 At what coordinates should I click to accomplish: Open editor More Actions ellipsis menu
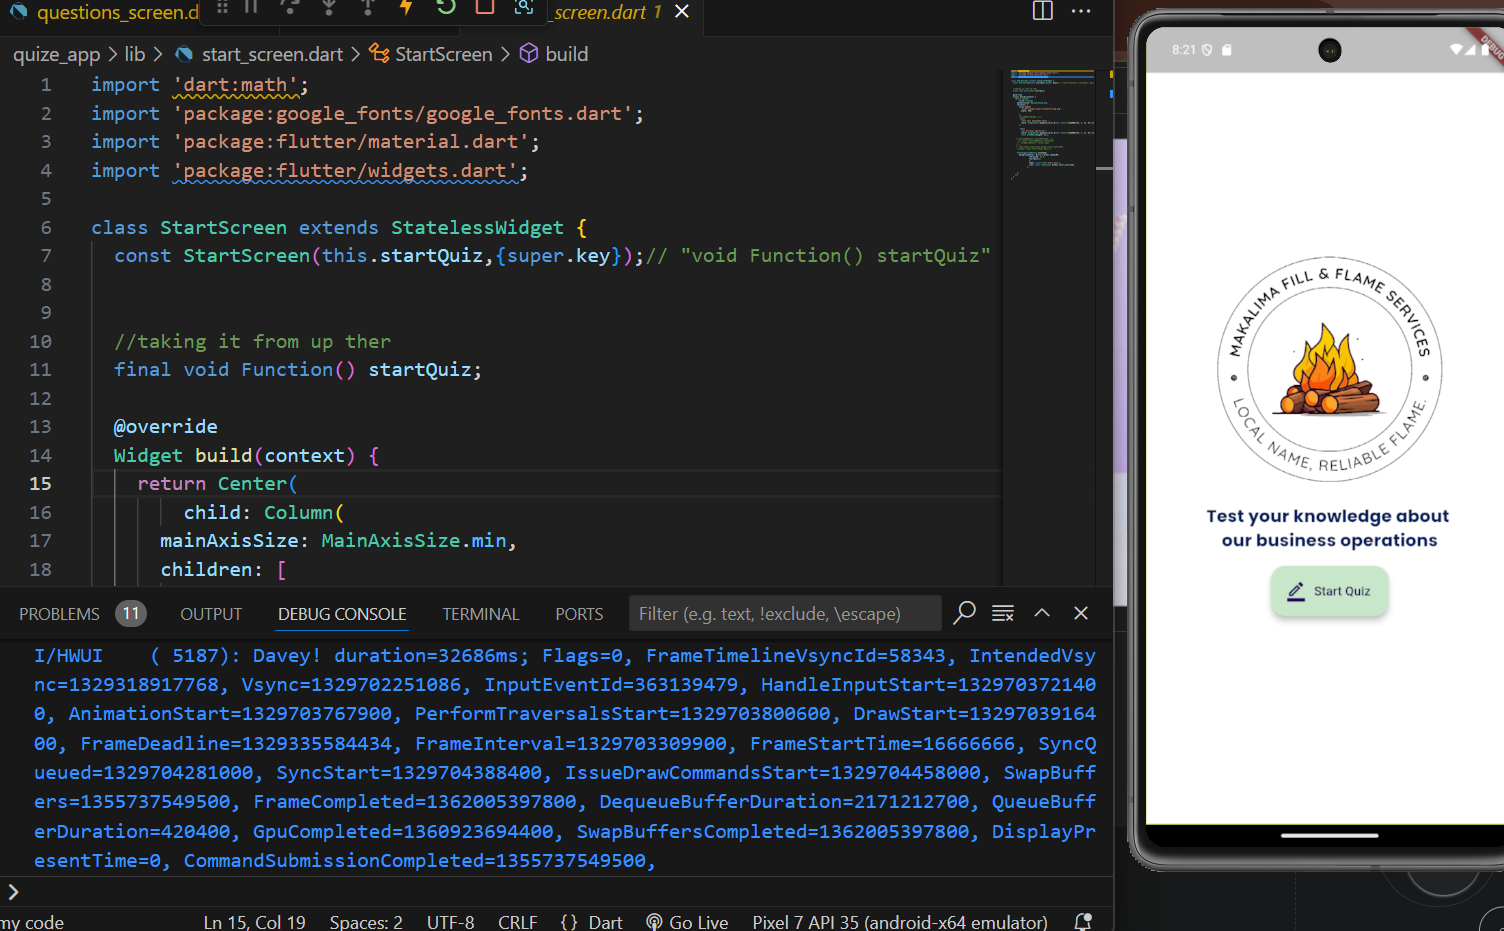click(1081, 10)
